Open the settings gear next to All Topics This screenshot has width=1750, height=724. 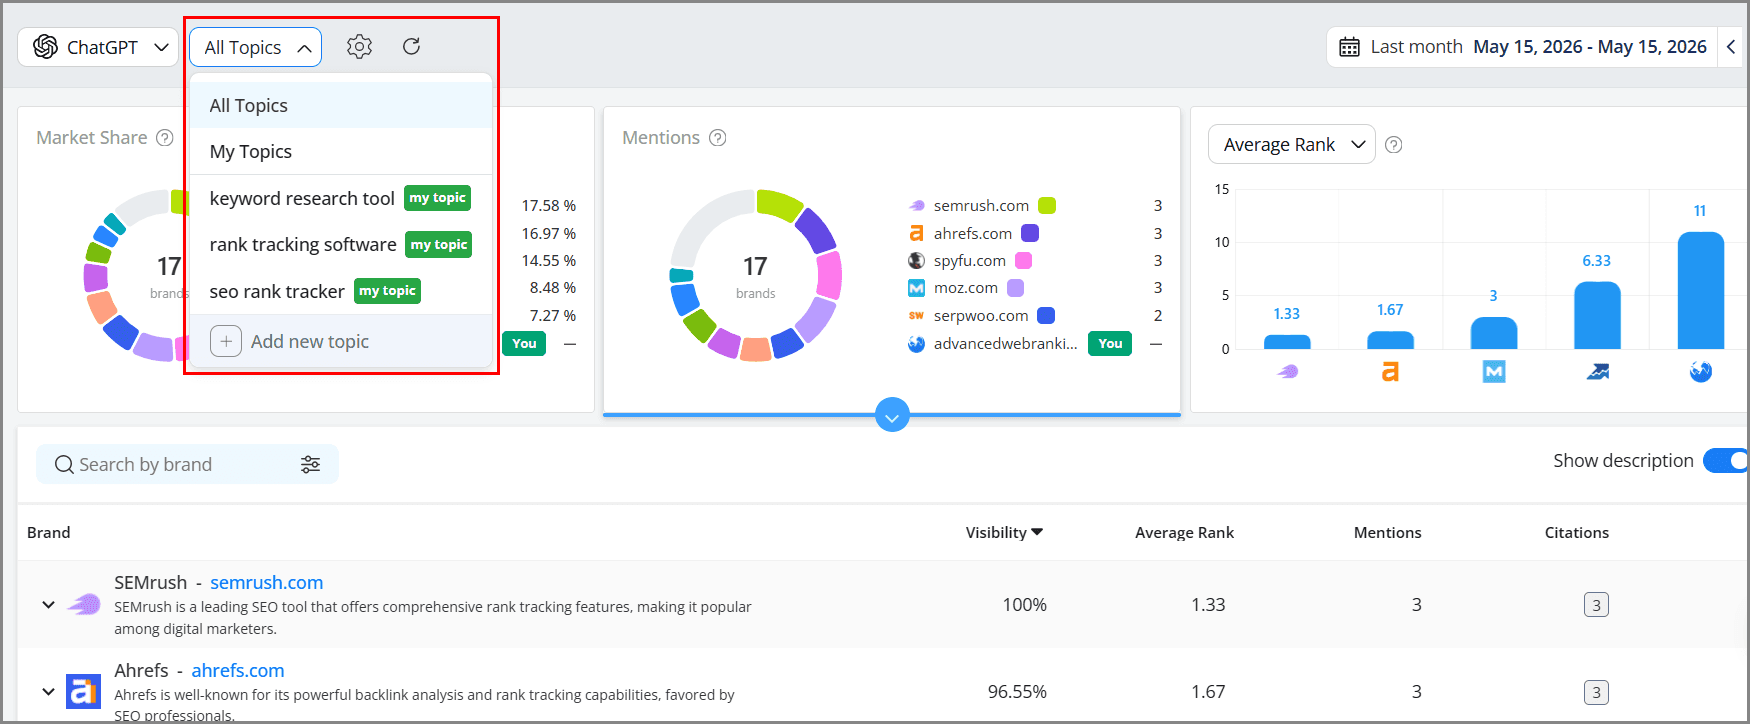359,47
